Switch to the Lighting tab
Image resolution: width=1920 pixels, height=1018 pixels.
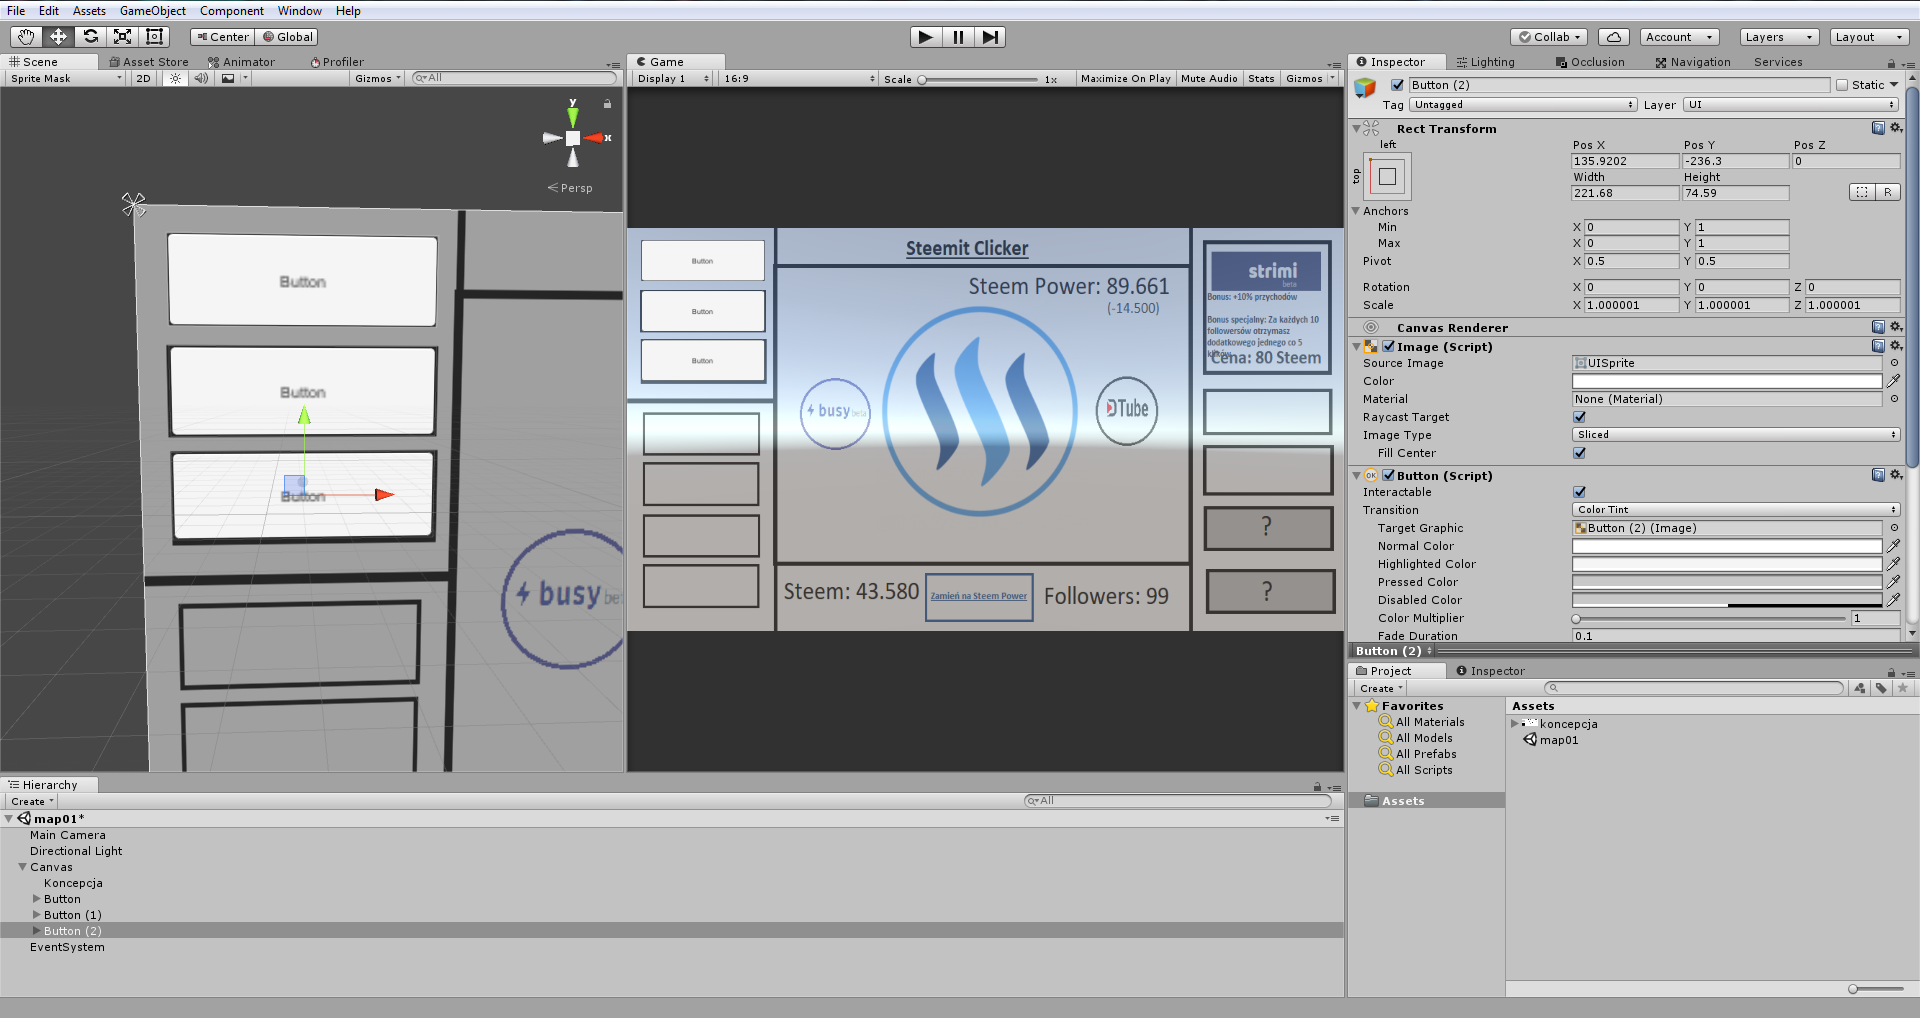click(x=1485, y=62)
